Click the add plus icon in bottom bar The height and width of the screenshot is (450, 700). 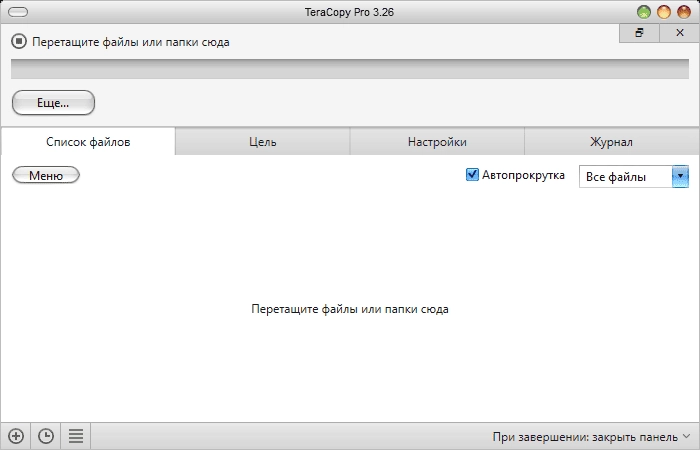[16, 436]
